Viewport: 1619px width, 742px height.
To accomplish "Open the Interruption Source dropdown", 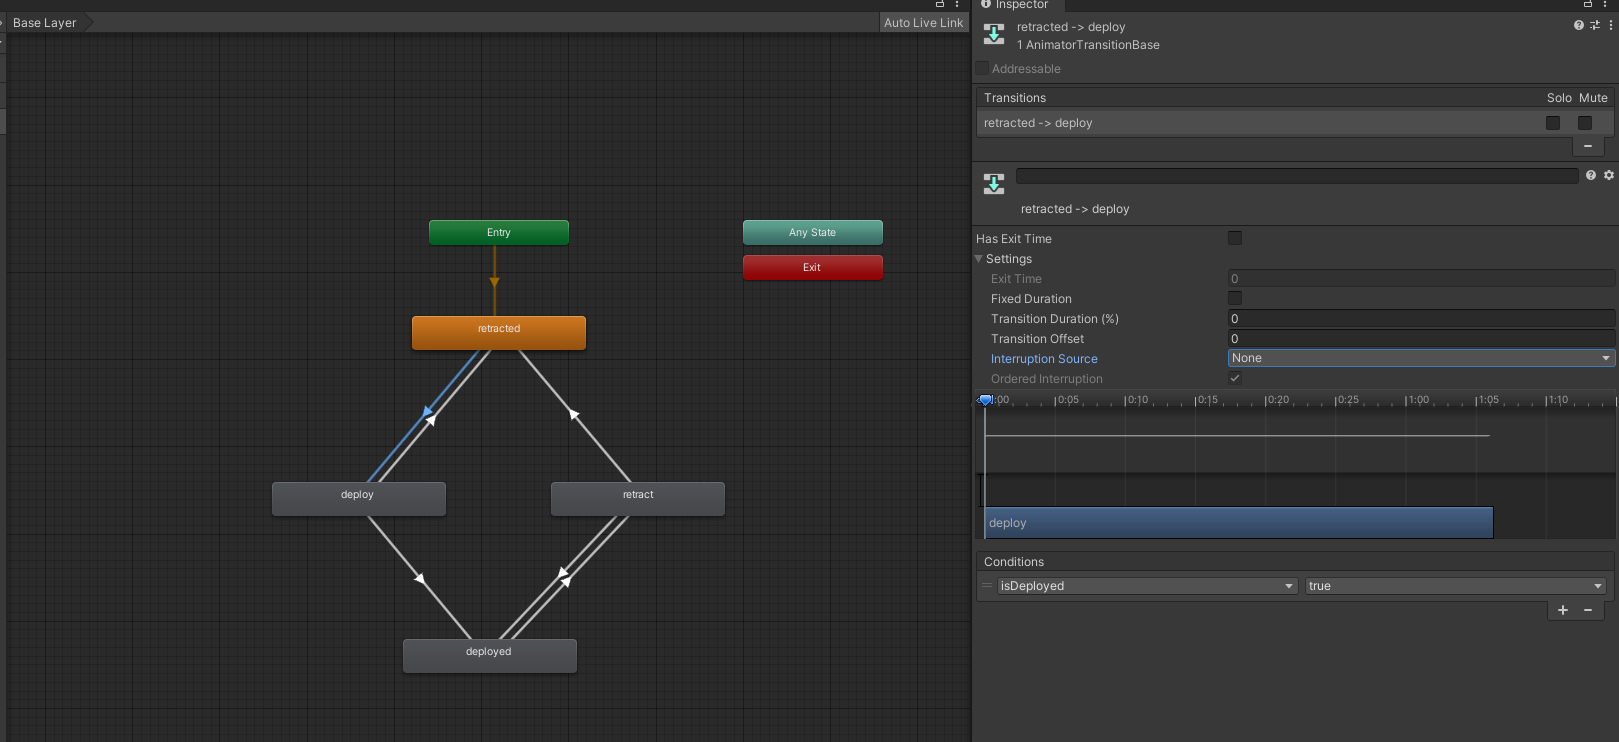I will [x=1420, y=358].
